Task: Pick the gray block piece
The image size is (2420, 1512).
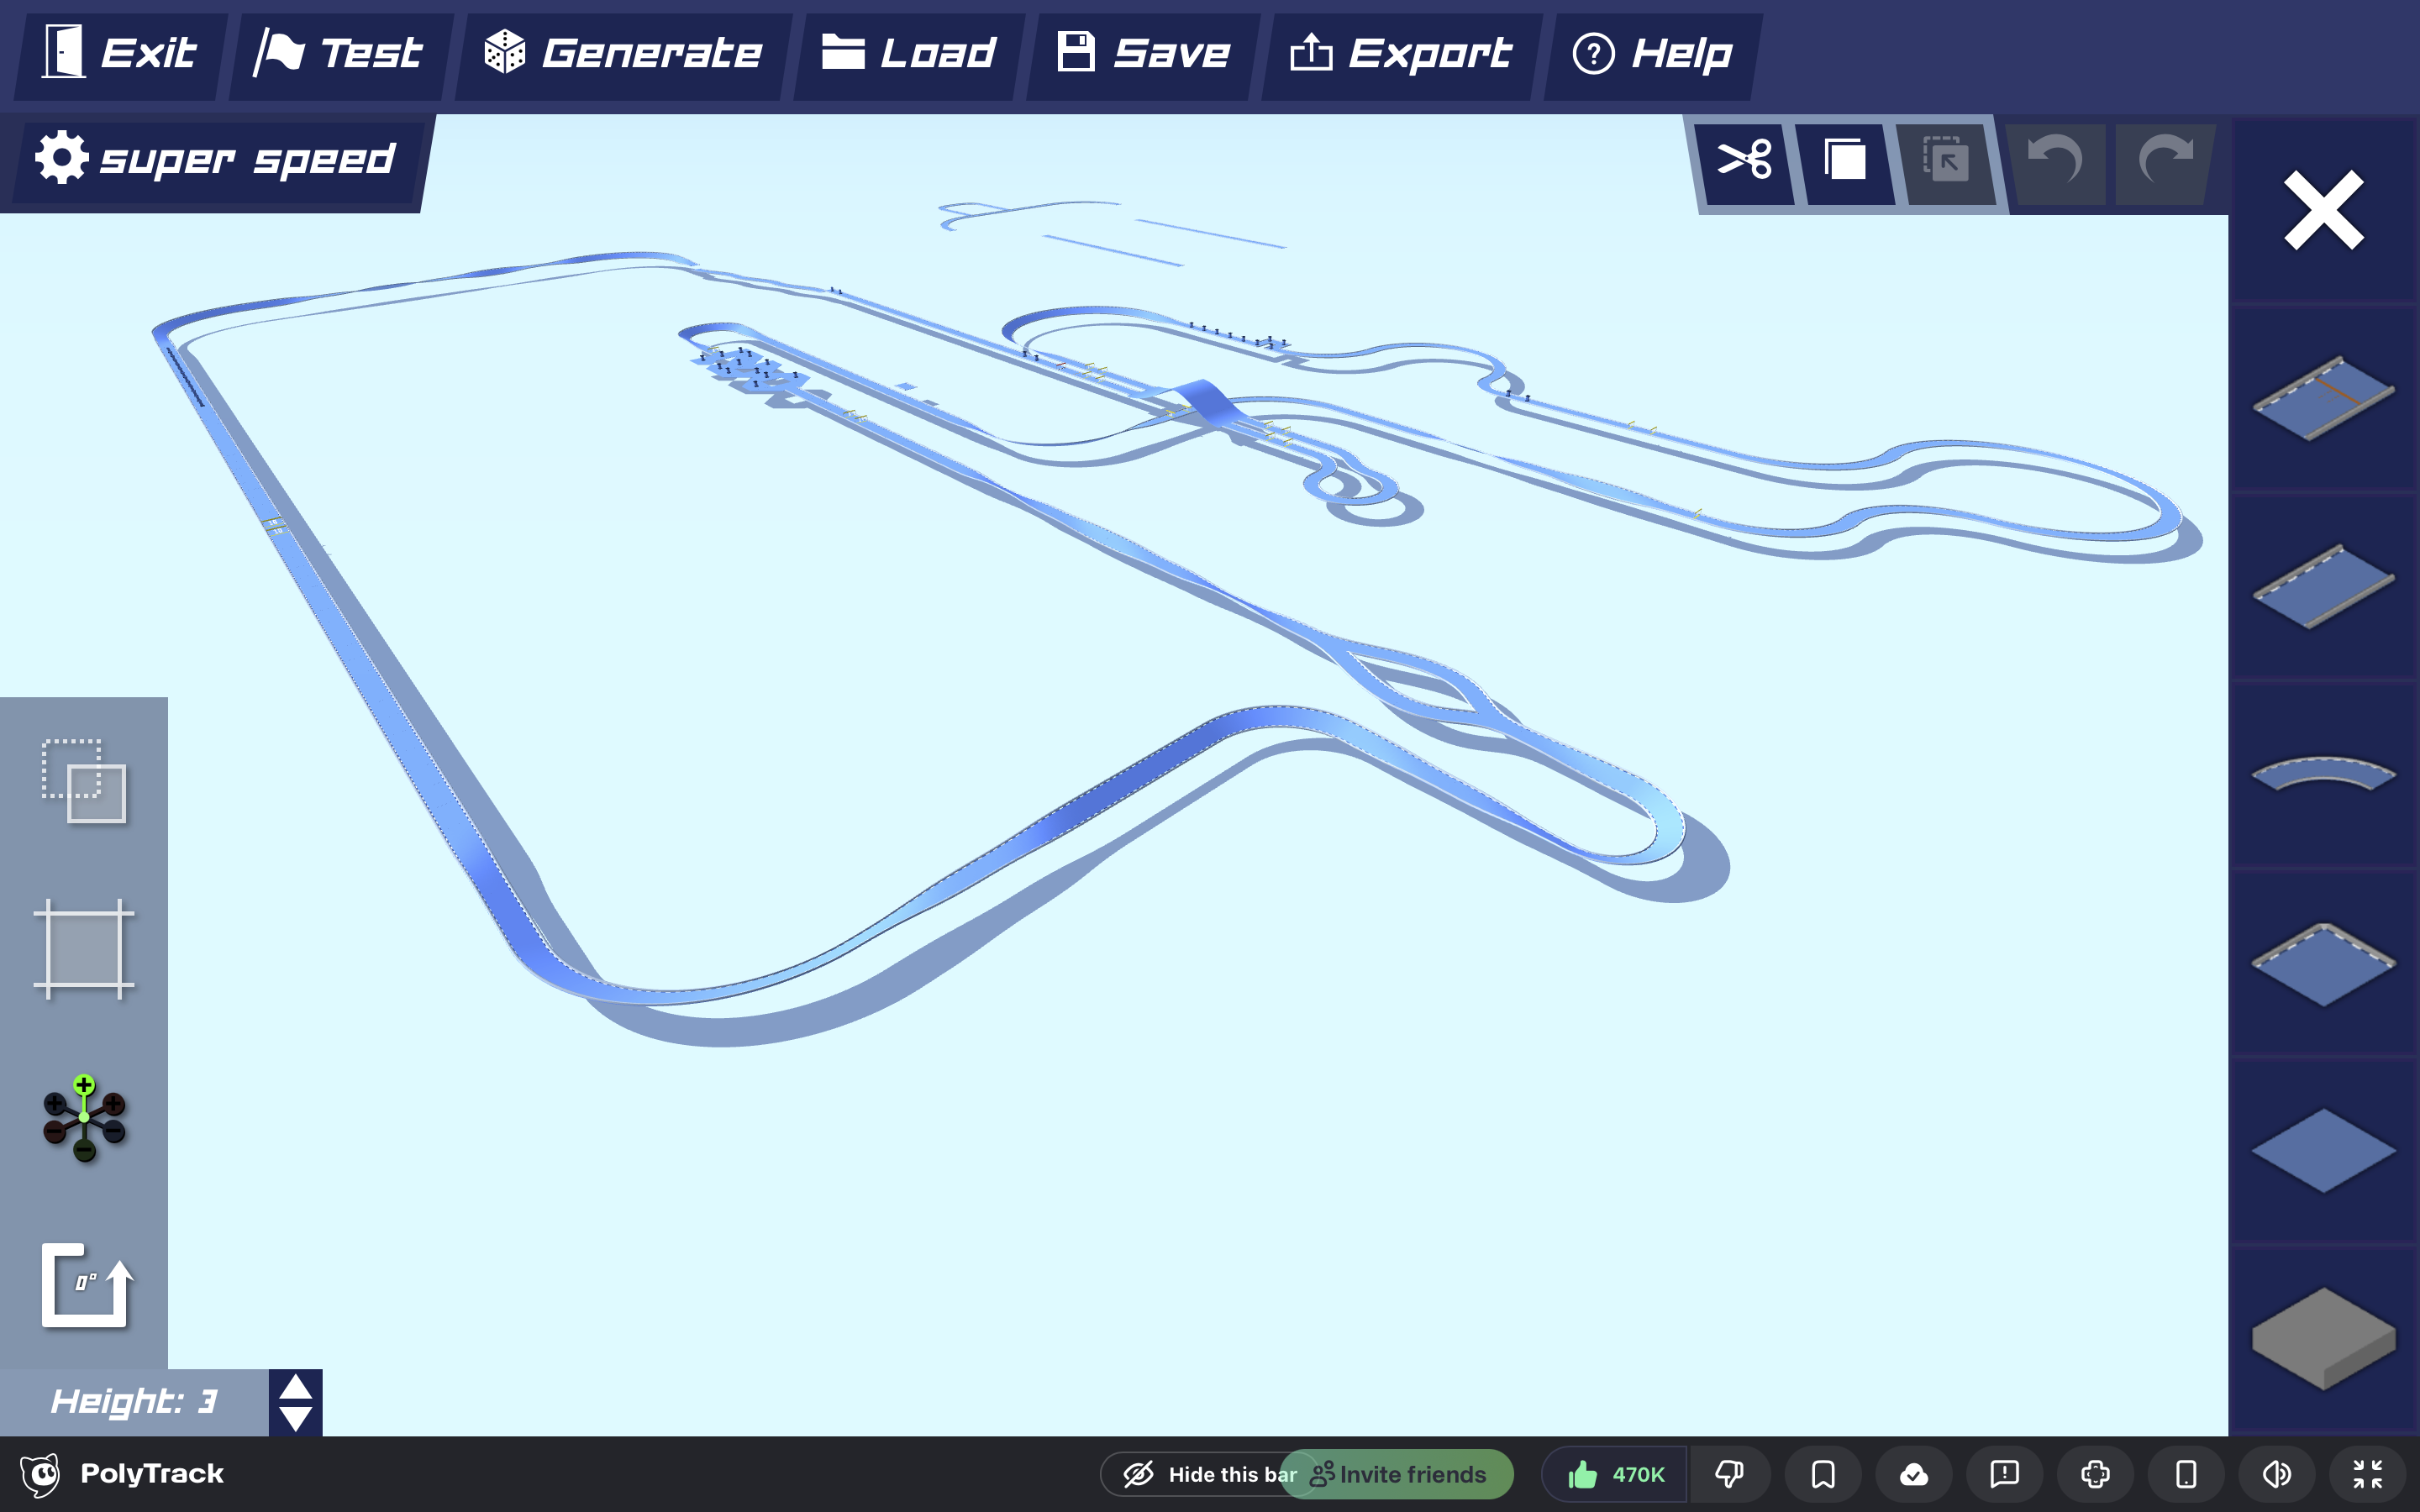Action: [2324, 1338]
